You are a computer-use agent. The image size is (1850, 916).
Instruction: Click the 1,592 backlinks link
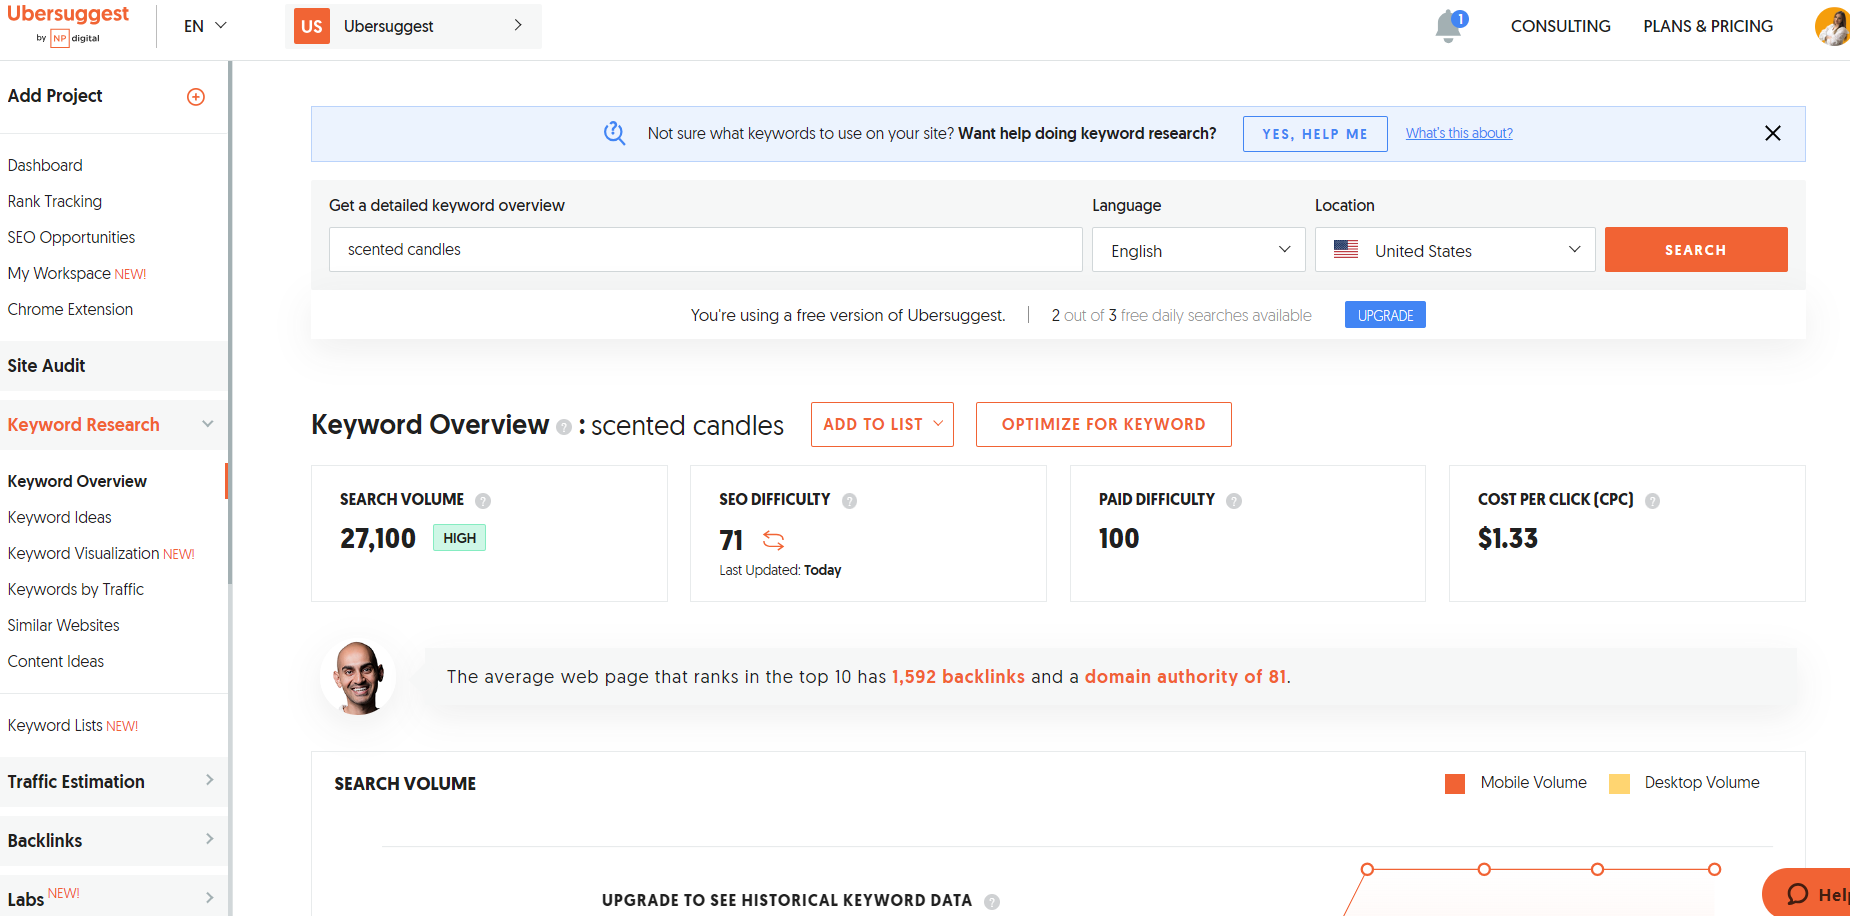click(x=958, y=677)
